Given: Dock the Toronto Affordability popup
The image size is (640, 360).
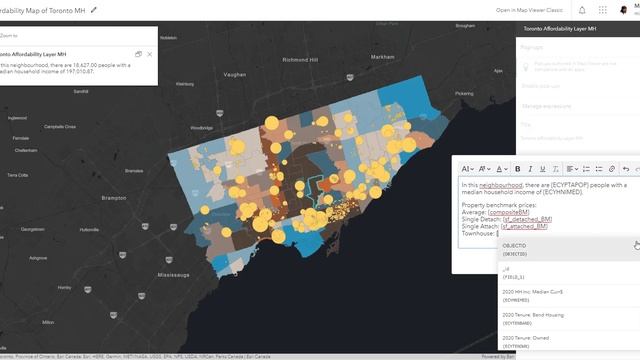Looking at the screenshot, I should [138, 54].
